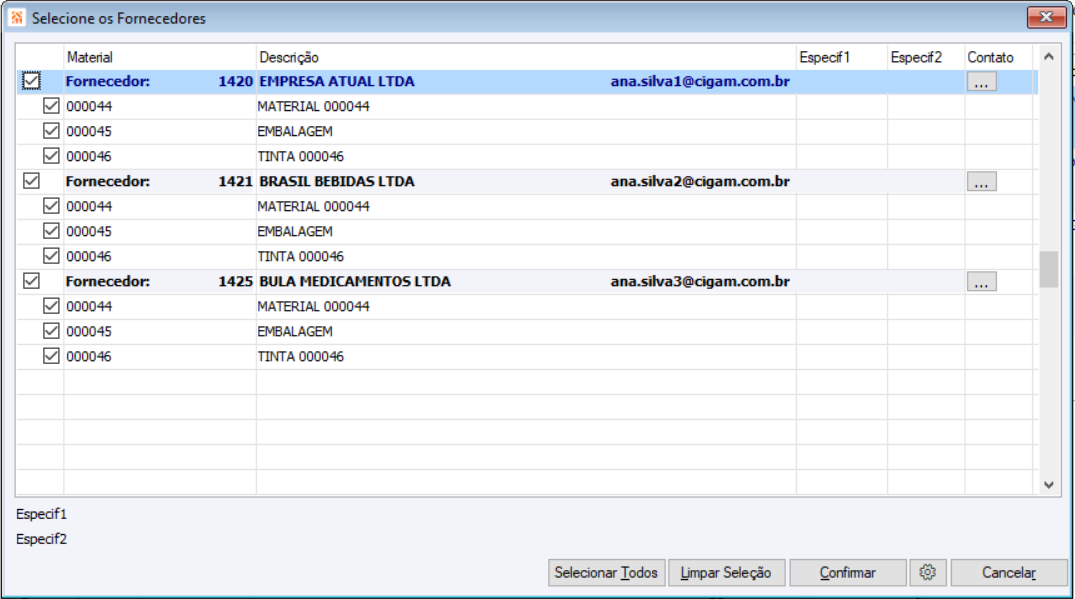Open contact button for EMPRESA ATUAL LTDA

(x=981, y=82)
